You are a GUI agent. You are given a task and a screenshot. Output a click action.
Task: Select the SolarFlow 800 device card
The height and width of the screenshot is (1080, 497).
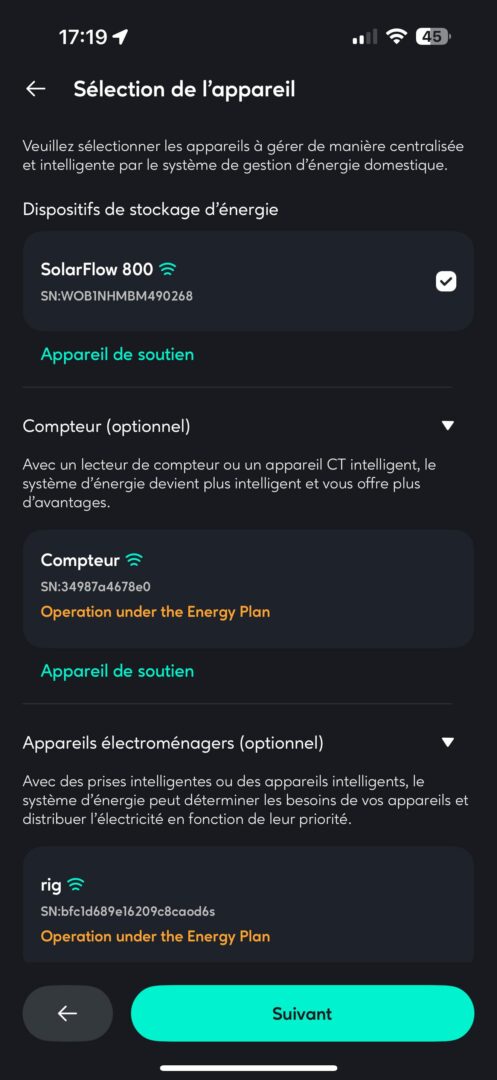(248, 281)
